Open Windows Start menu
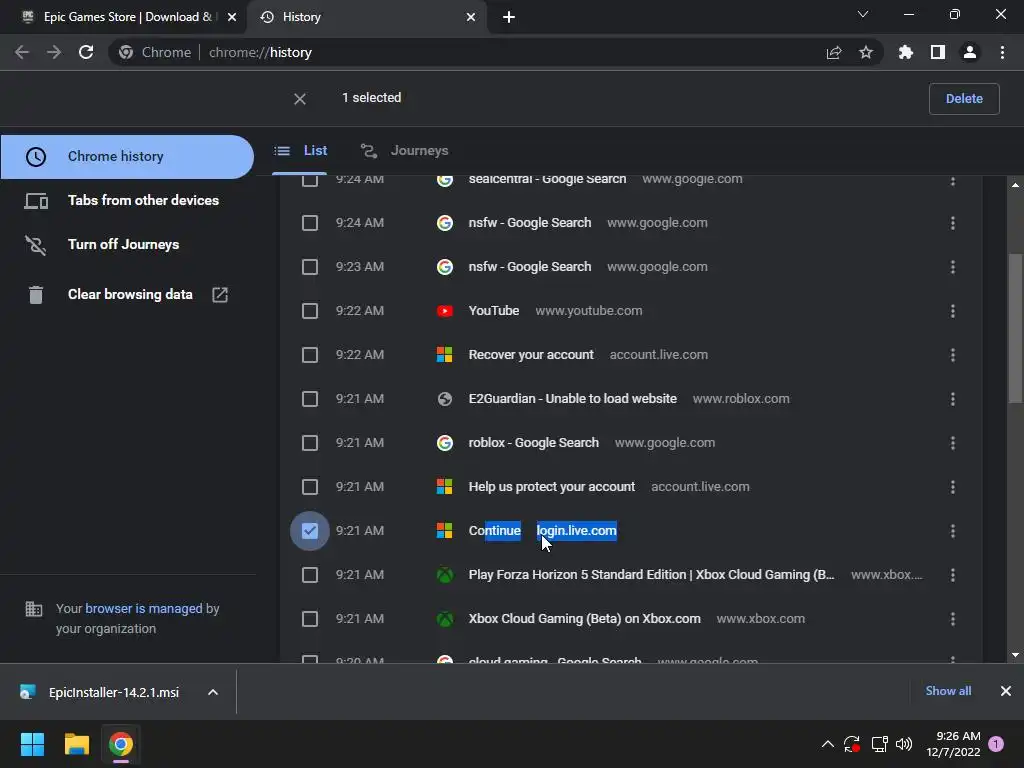The width and height of the screenshot is (1024, 768). click(32, 744)
